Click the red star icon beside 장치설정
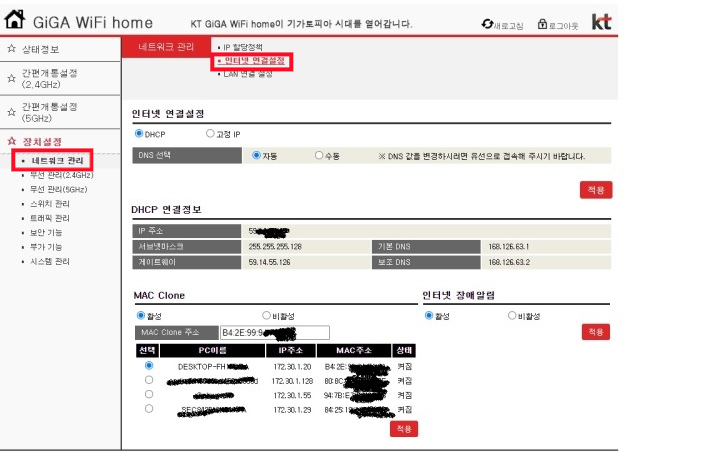720x452 pixels. 12,141
